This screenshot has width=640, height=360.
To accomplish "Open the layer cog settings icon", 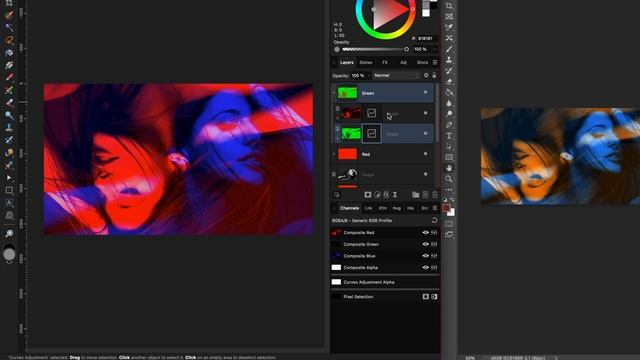I will (426, 76).
